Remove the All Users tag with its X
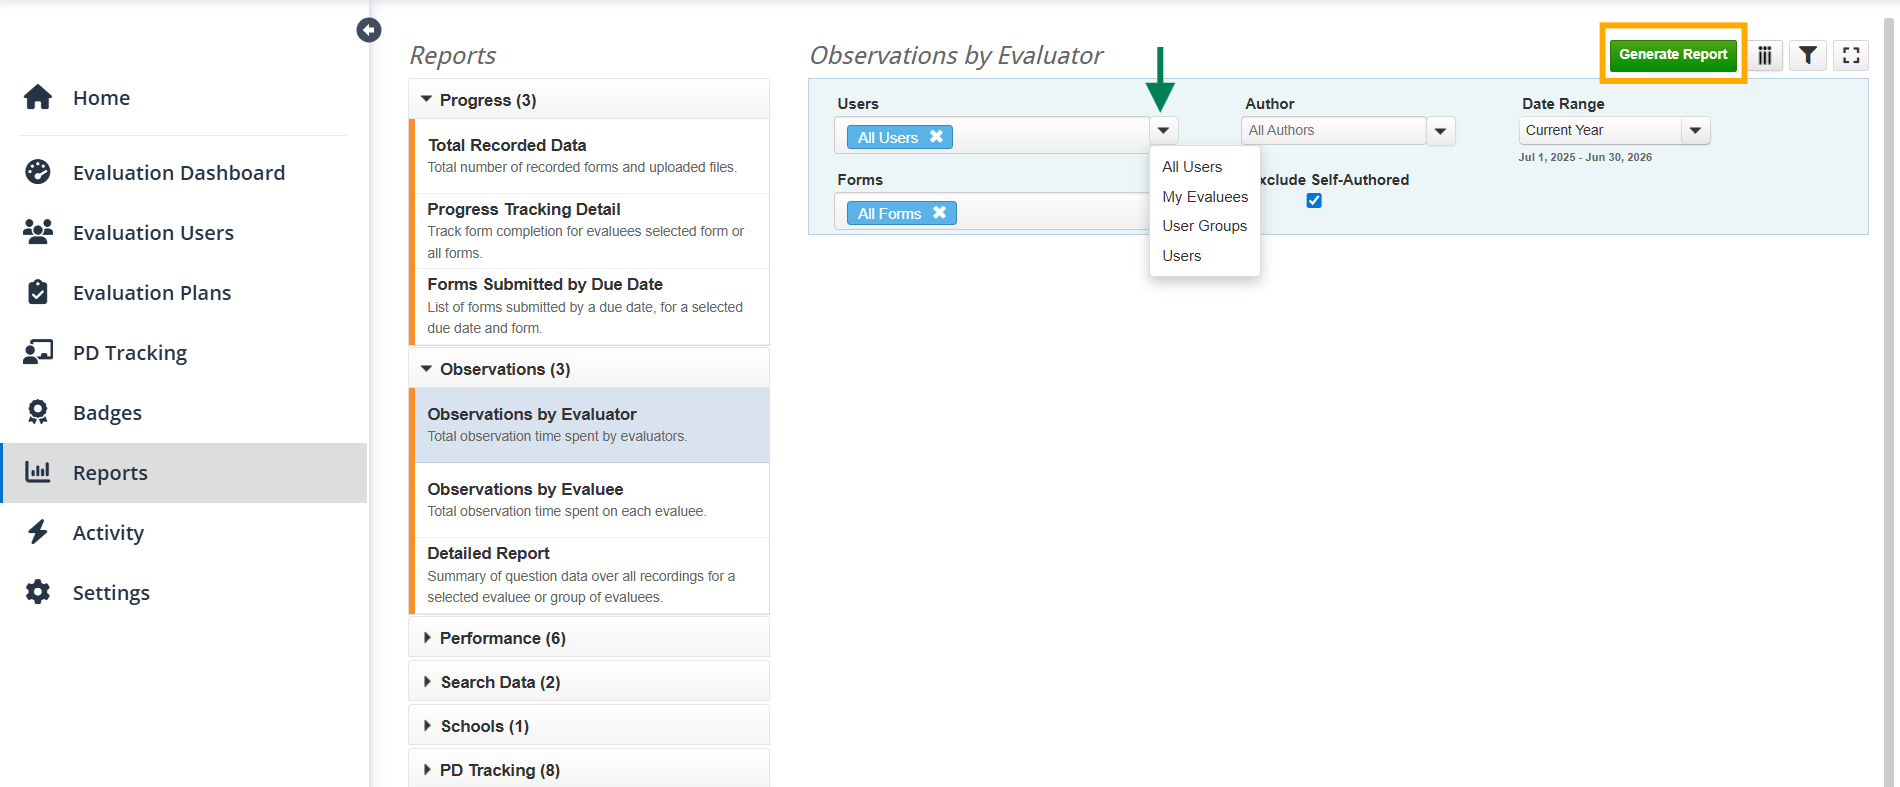This screenshot has height=787, width=1900. click(937, 137)
